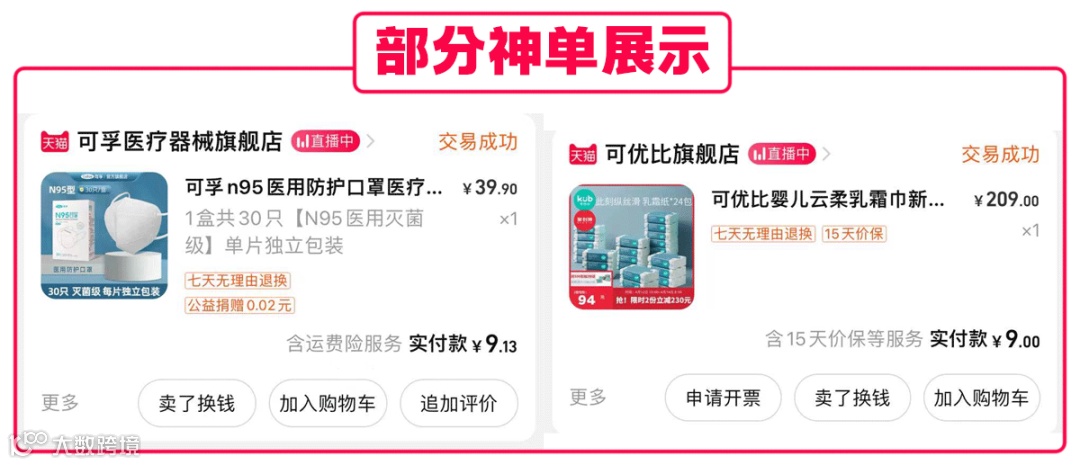Click the 15天价保 tag
This screenshot has height=465, width=1080.
[x=854, y=234]
